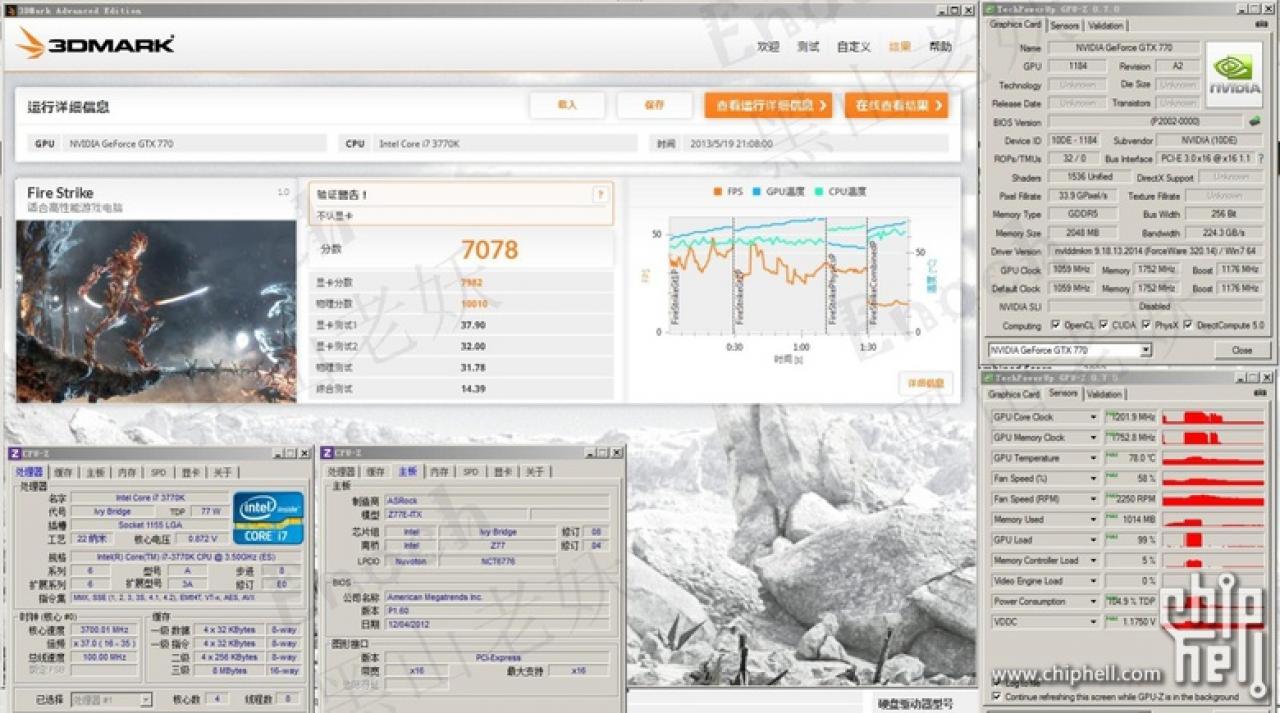Click the Z title icon of left CPU-Z window

15,453
